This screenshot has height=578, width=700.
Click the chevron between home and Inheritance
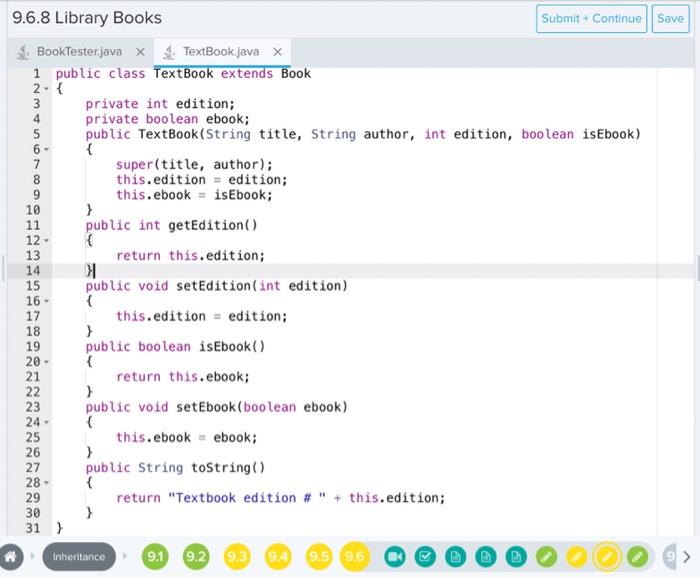[x=33, y=556]
